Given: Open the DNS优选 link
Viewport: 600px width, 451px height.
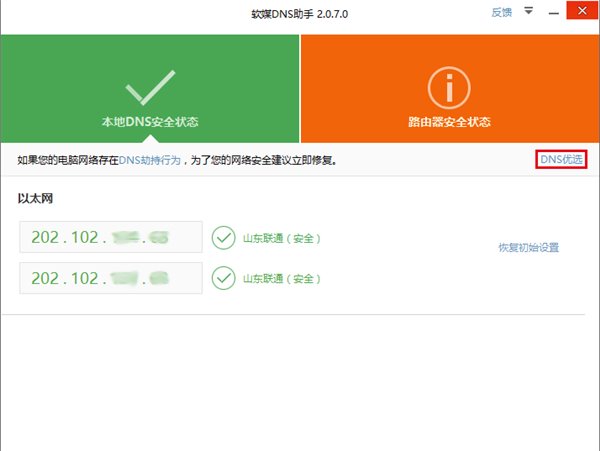Looking at the screenshot, I should coord(560,160).
